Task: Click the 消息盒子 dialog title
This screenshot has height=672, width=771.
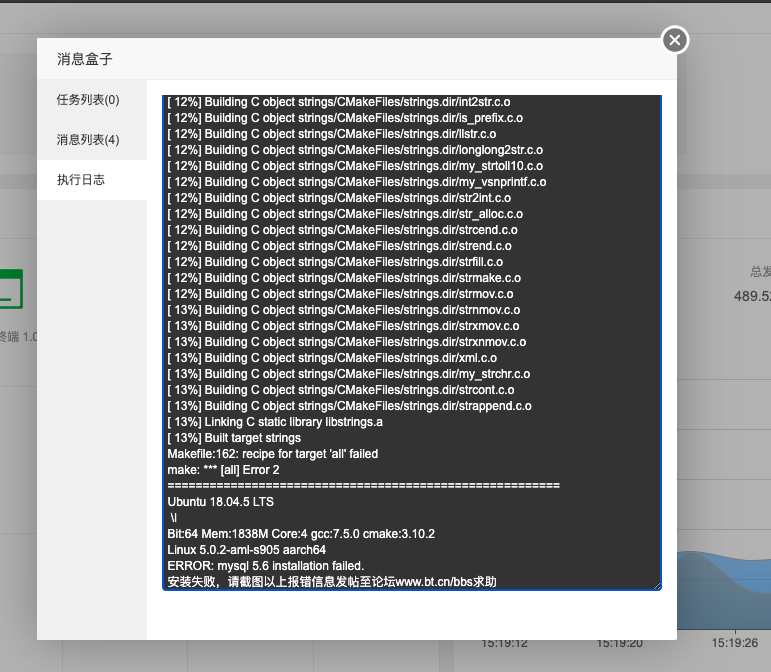Action: click(85, 59)
